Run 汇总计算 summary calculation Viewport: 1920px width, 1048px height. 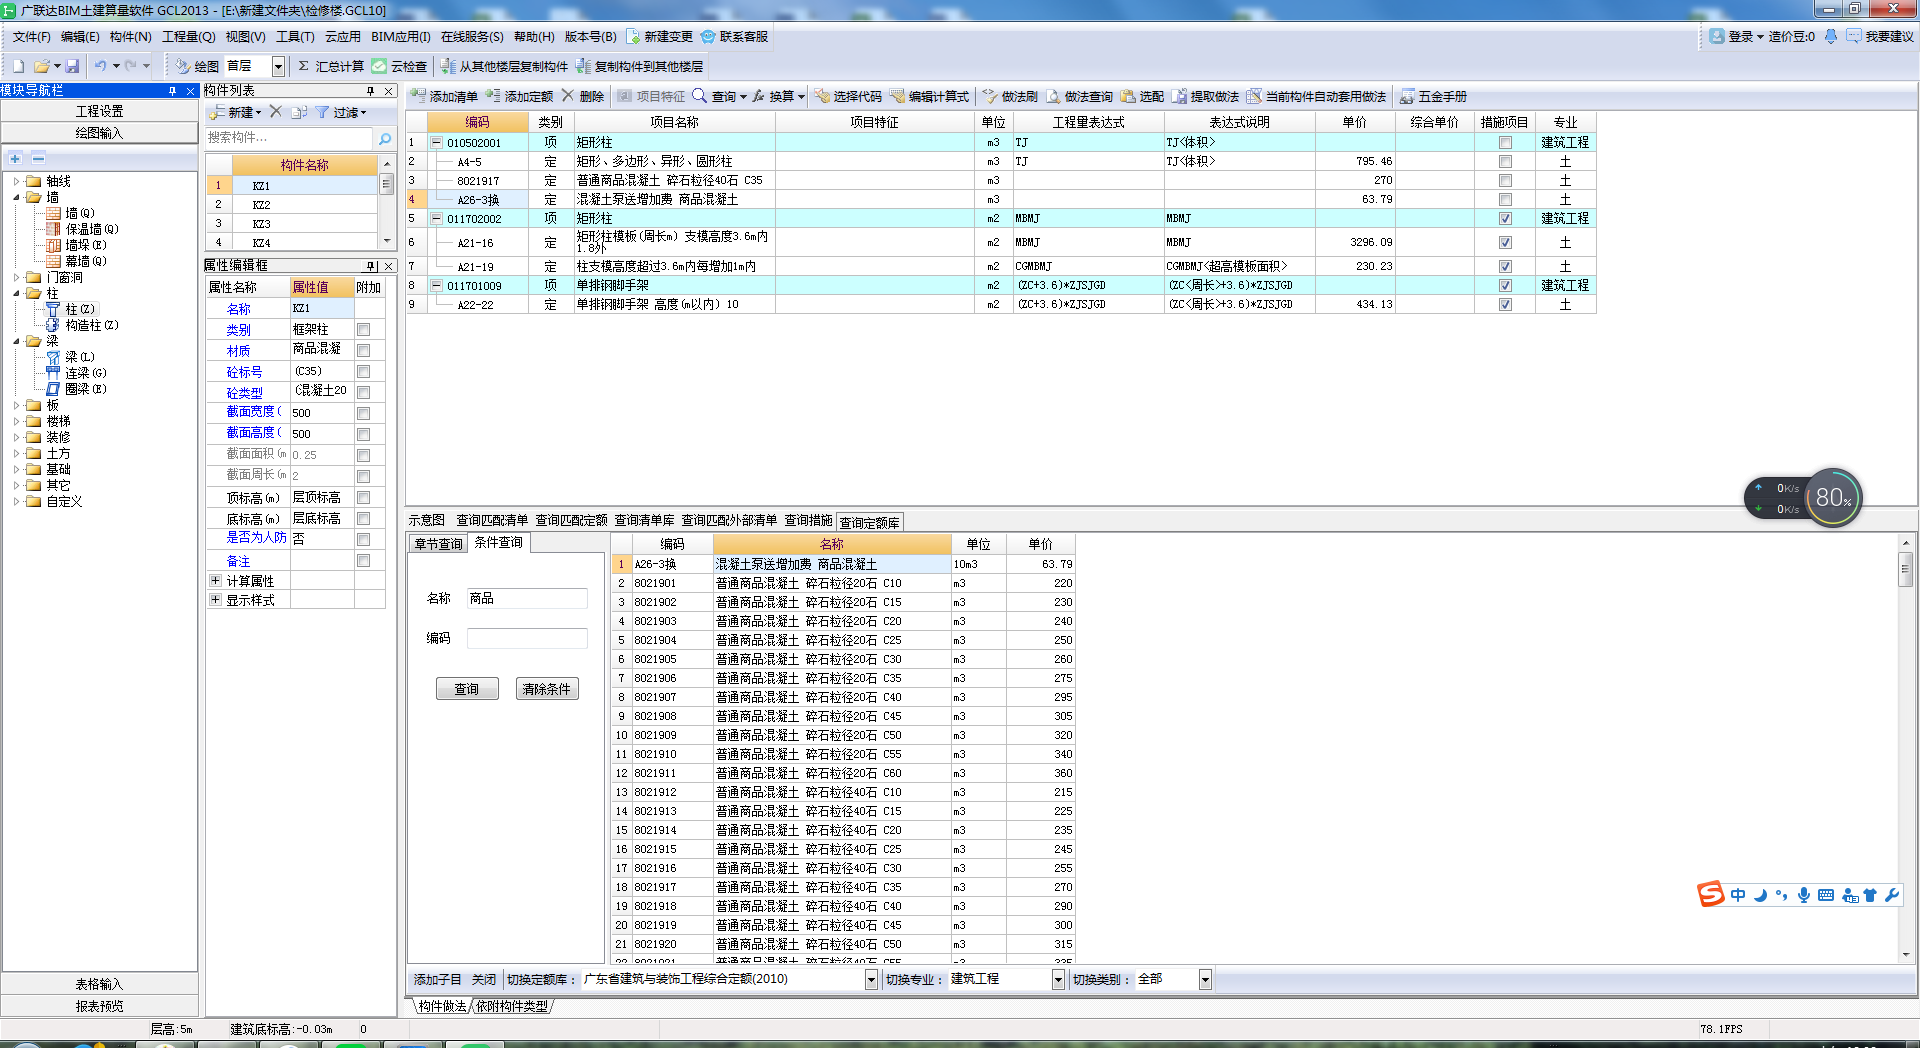[331, 66]
